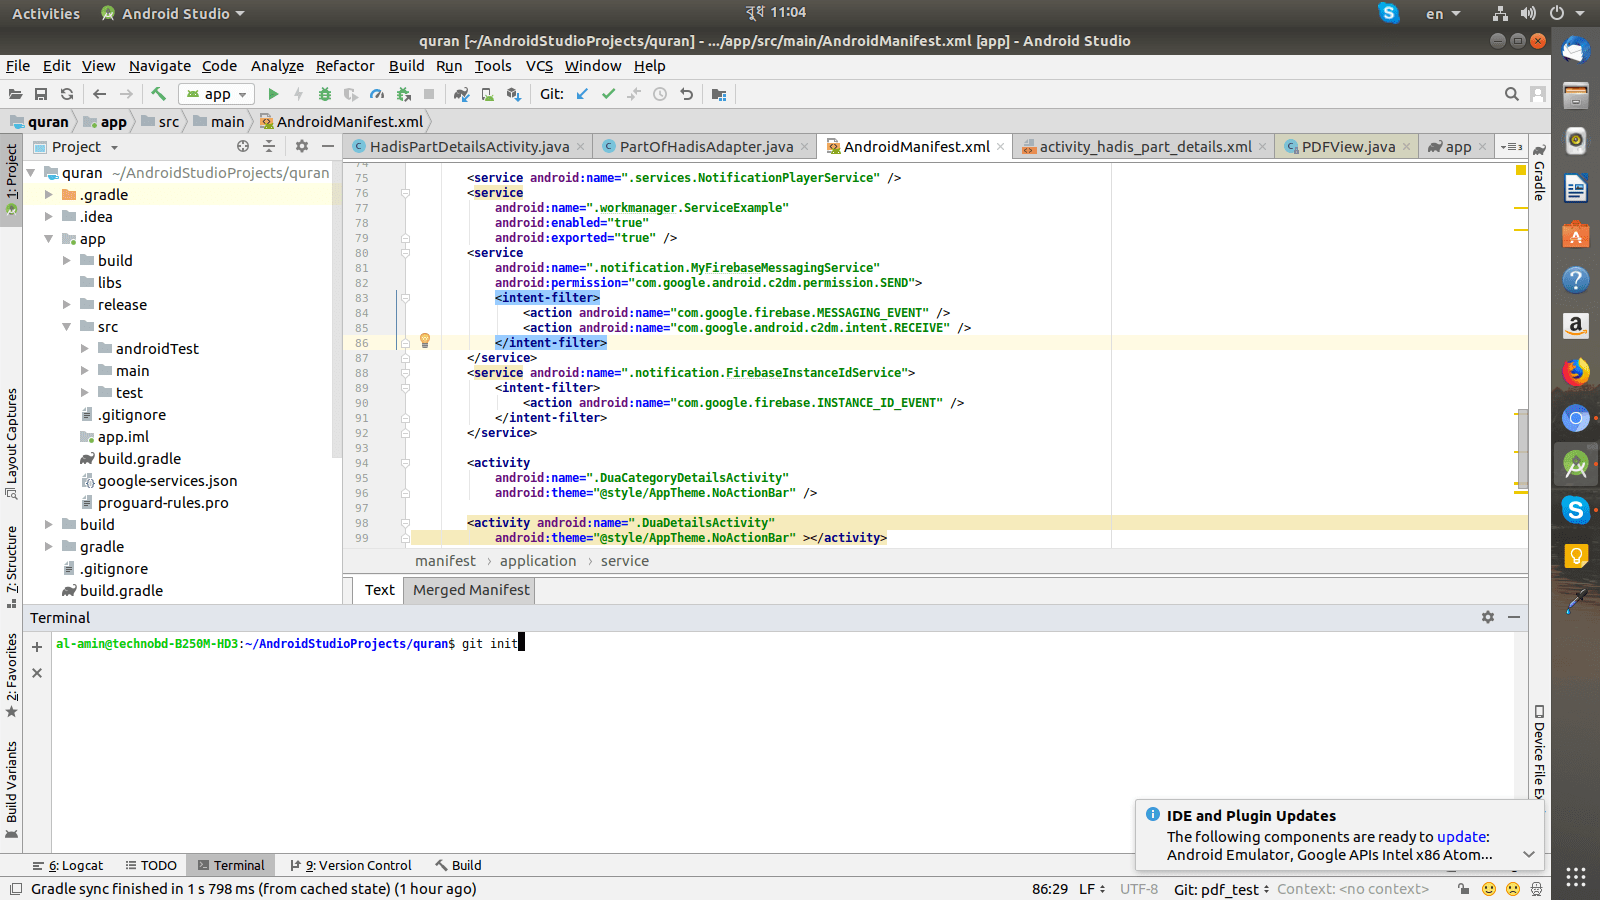Open Search Everywhere magnifier icon
Screen dimensions: 1600x900
coord(1511,94)
